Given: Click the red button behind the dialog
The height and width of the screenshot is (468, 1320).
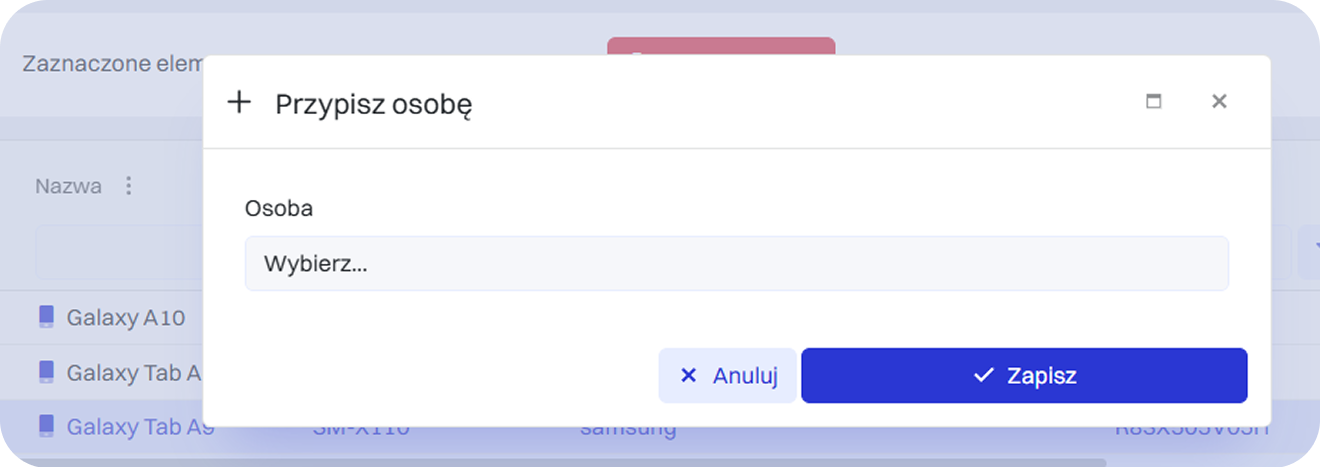Looking at the screenshot, I should (720, 46).
